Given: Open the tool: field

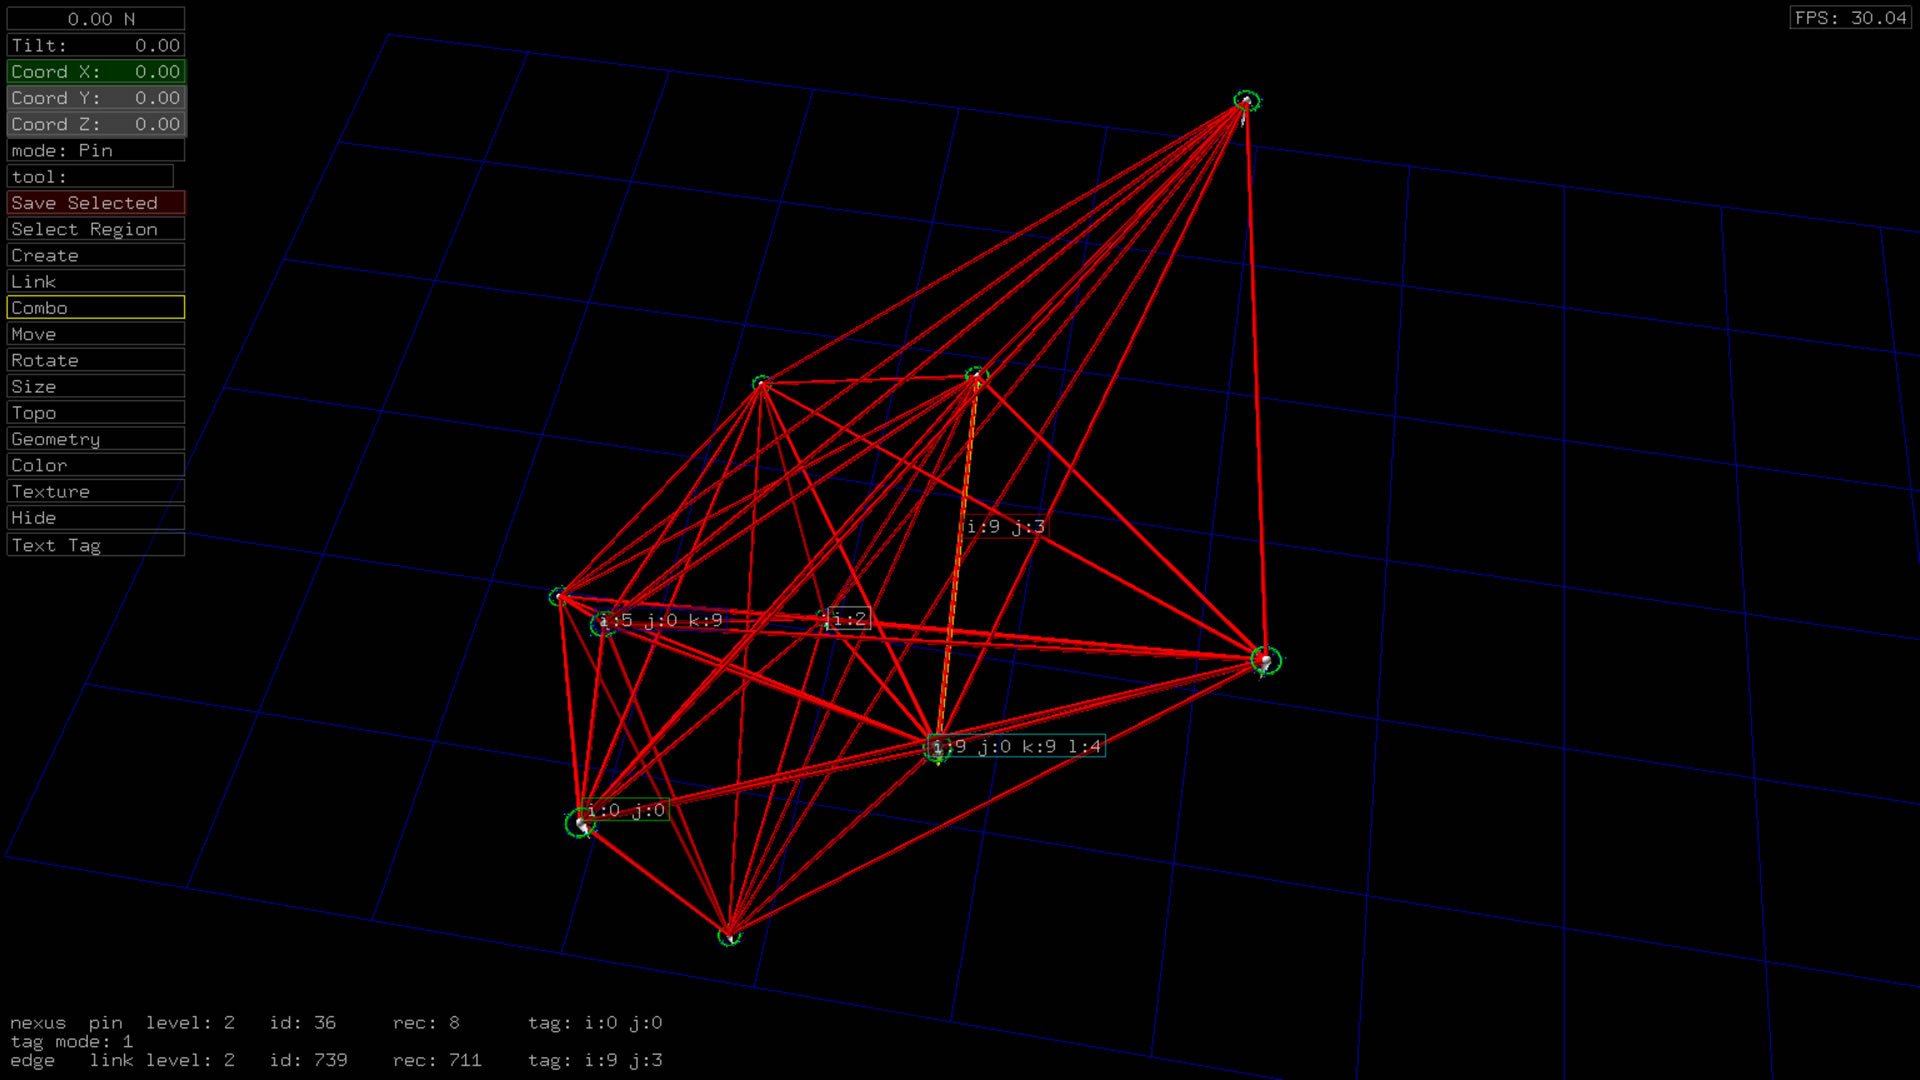Looking at the screenshot, I should (90, 177).
